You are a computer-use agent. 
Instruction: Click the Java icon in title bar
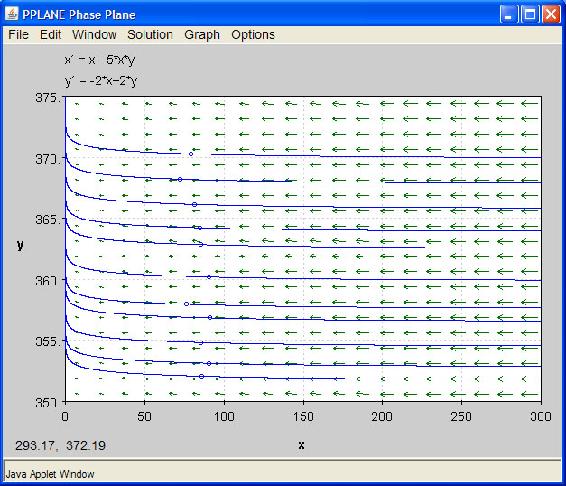pos(12,14)
